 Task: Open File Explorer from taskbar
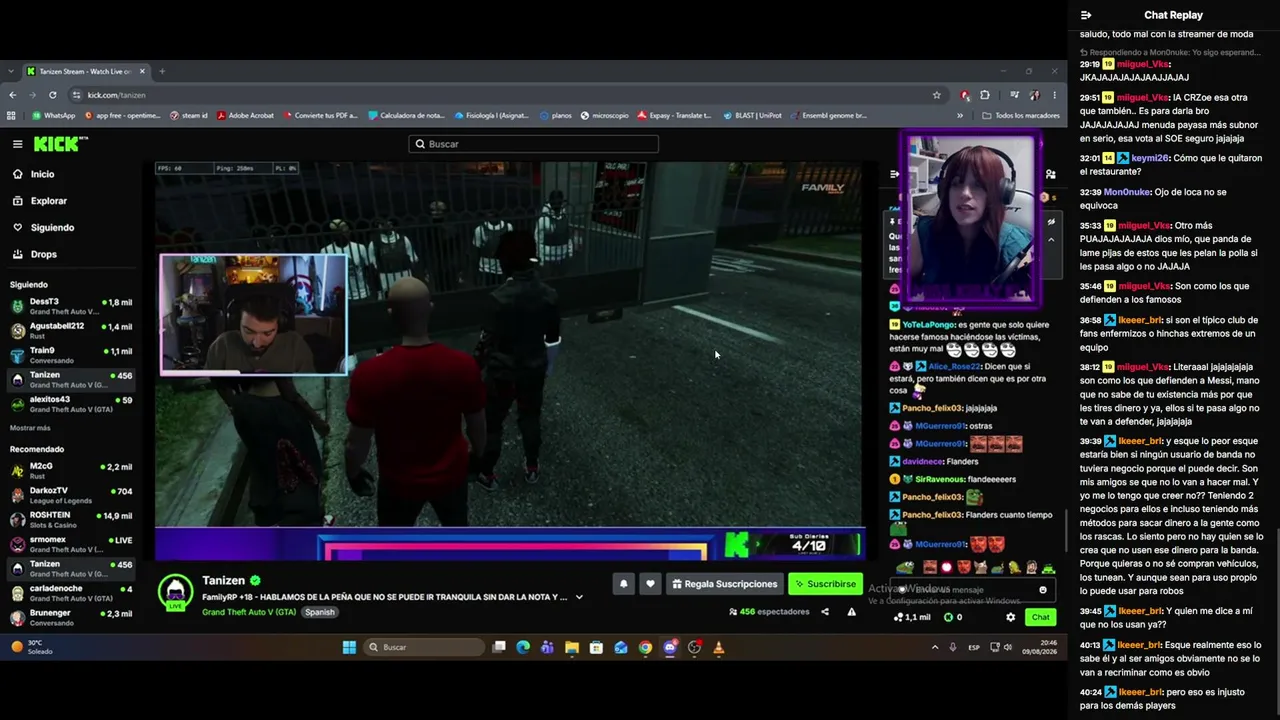pyautogui.click(x=572, y=647)
